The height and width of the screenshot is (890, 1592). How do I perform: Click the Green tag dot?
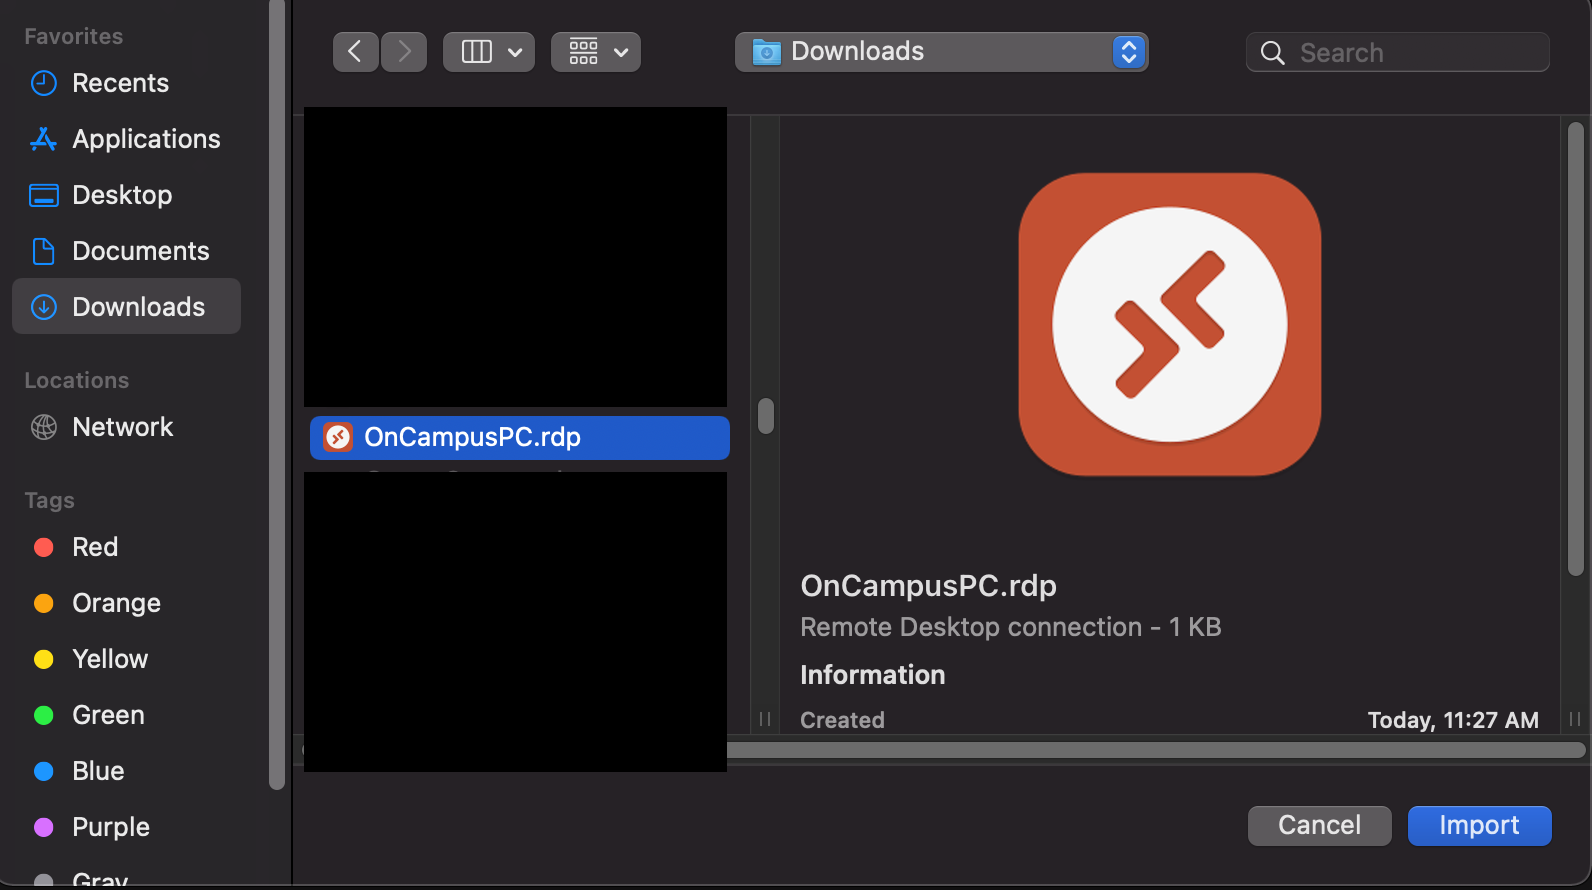pos(44,715)
